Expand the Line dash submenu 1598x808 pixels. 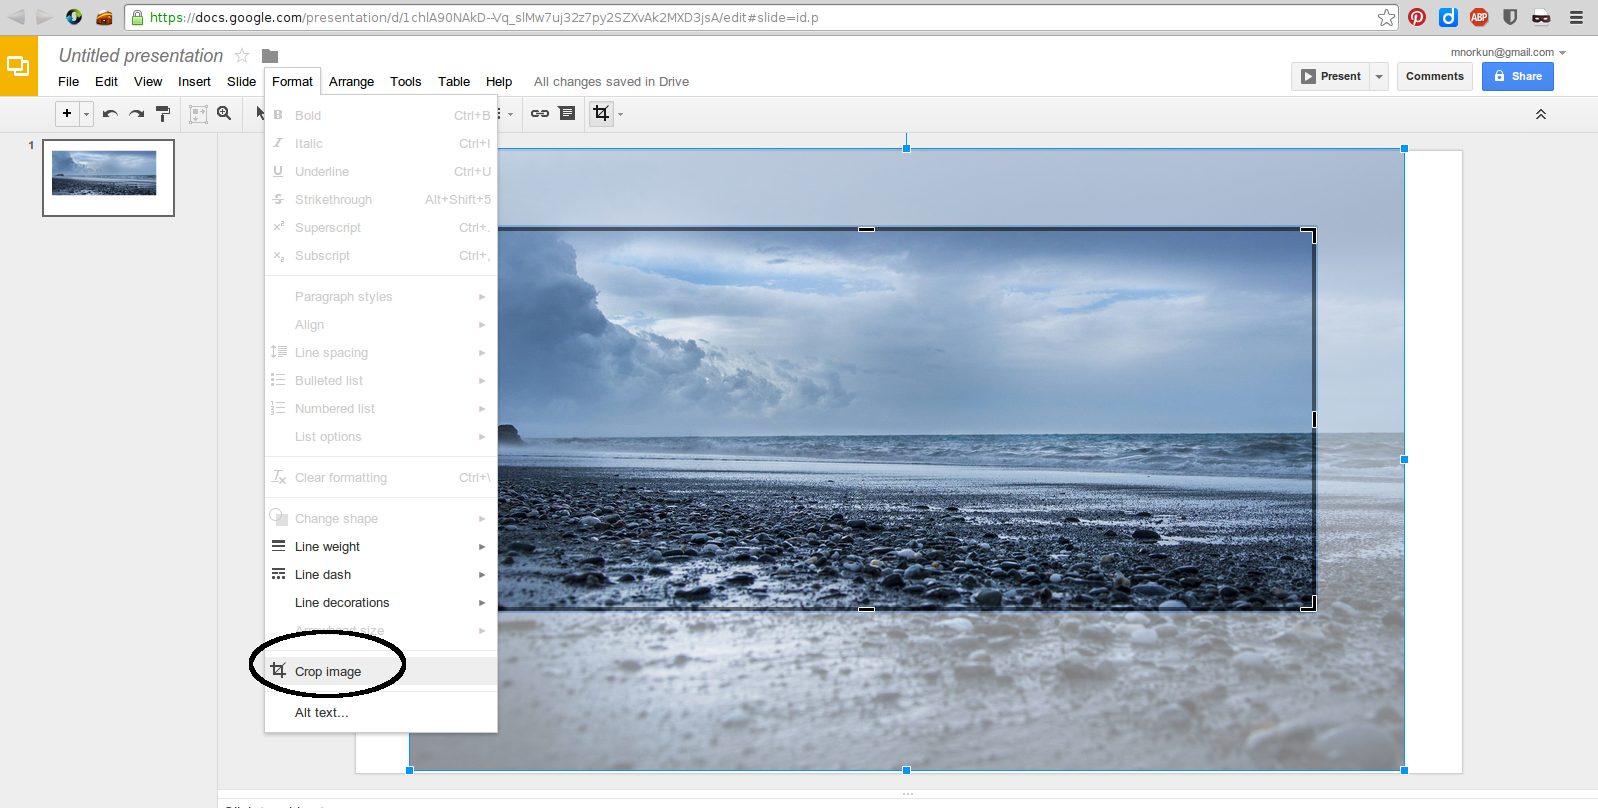pyautogui.click(x=381, y=575)
